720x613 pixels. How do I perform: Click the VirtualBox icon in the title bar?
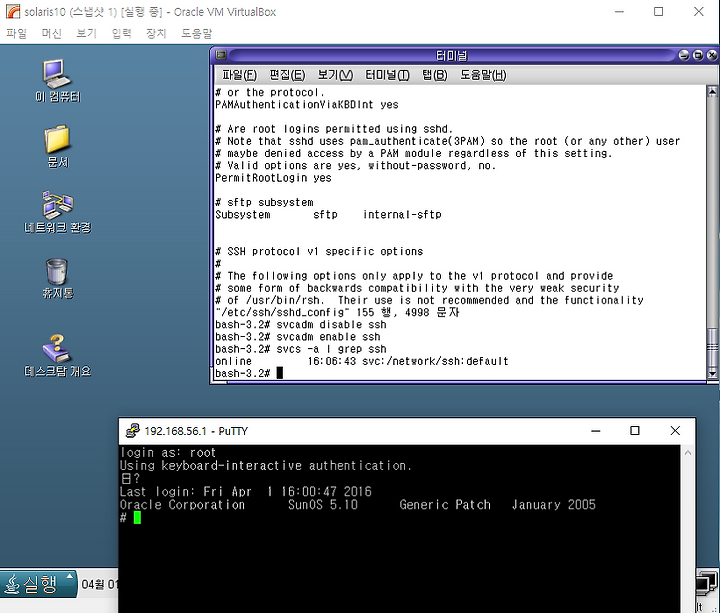coord(13,11)
